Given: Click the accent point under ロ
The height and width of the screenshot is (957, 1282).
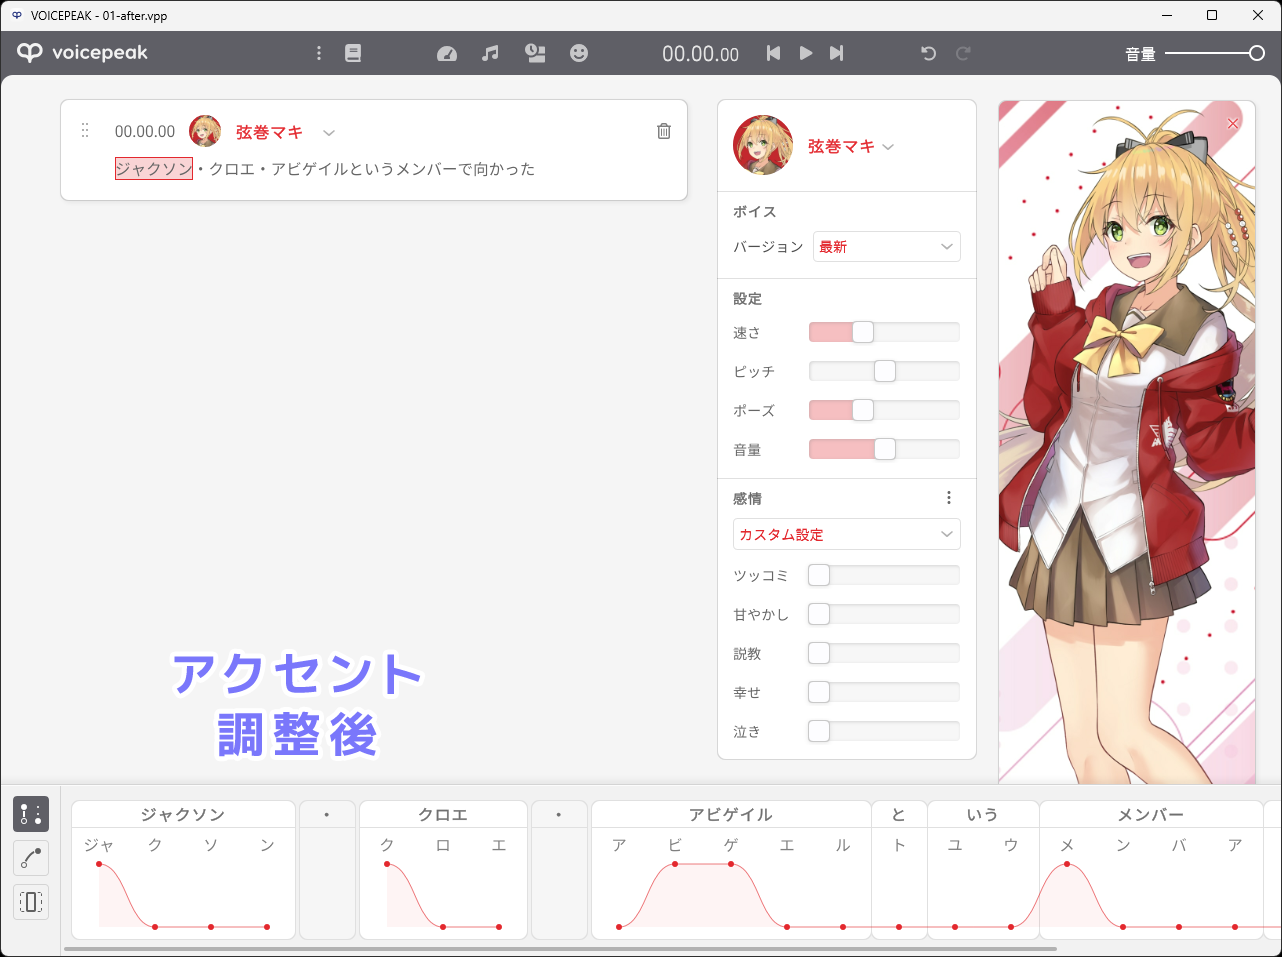Looking at the screenshot, I should [443, 927].
